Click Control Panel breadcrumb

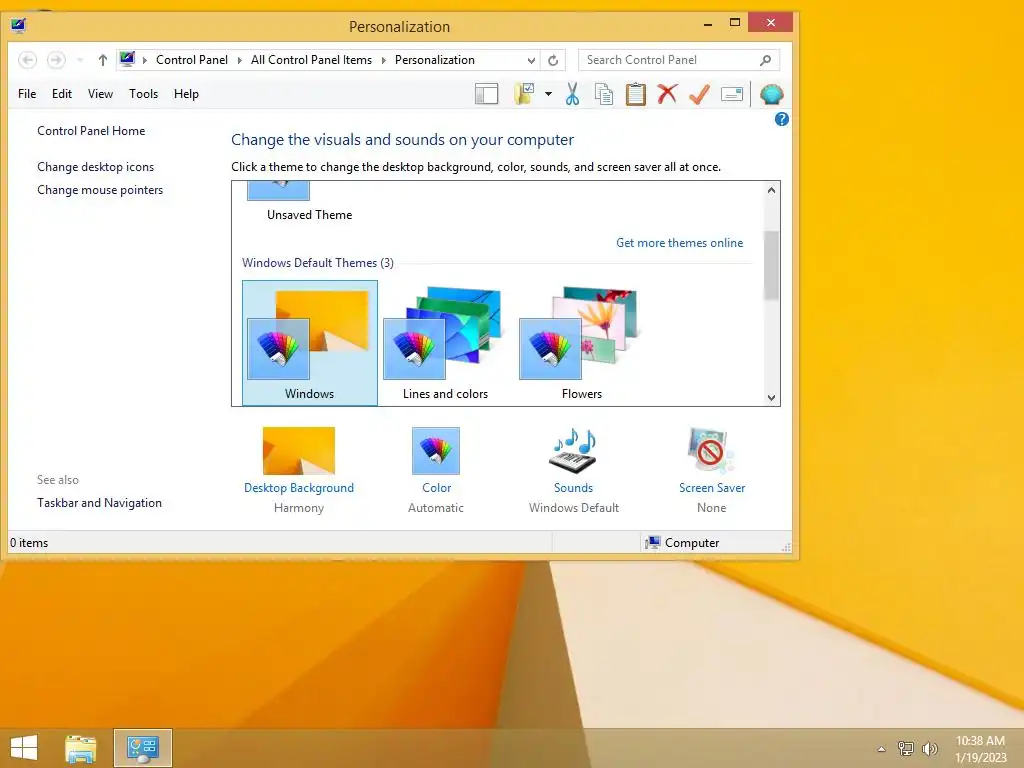point(192,60)
